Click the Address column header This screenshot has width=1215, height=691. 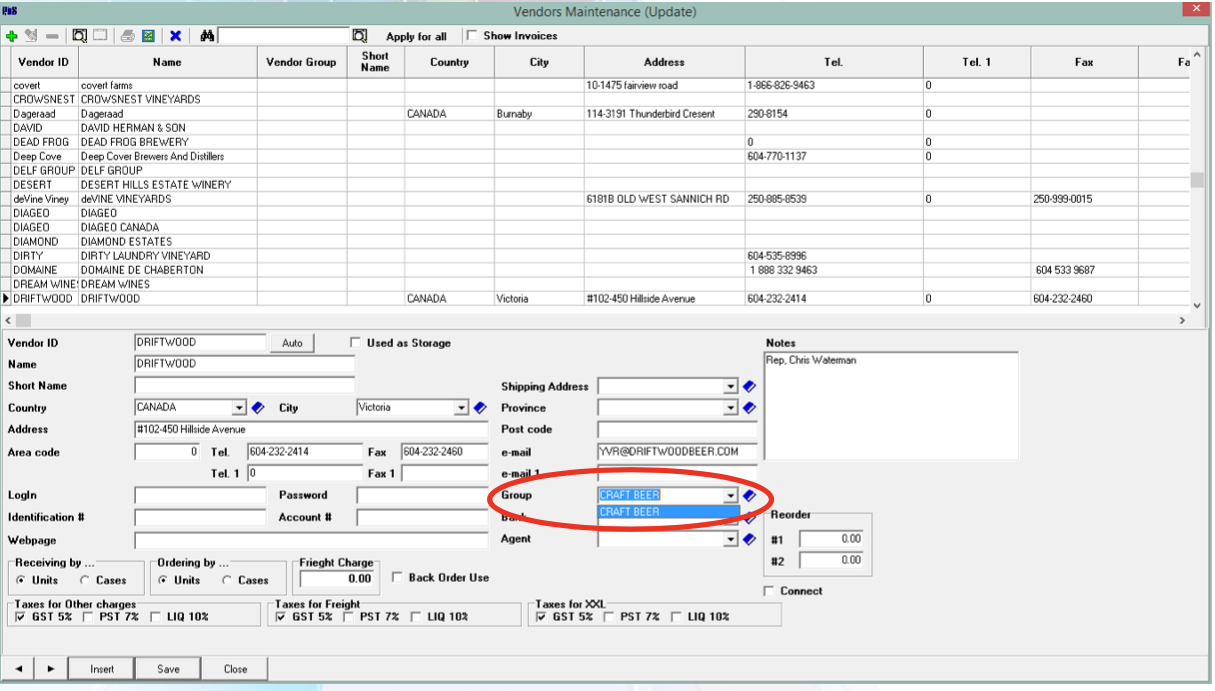coord(664,62)
